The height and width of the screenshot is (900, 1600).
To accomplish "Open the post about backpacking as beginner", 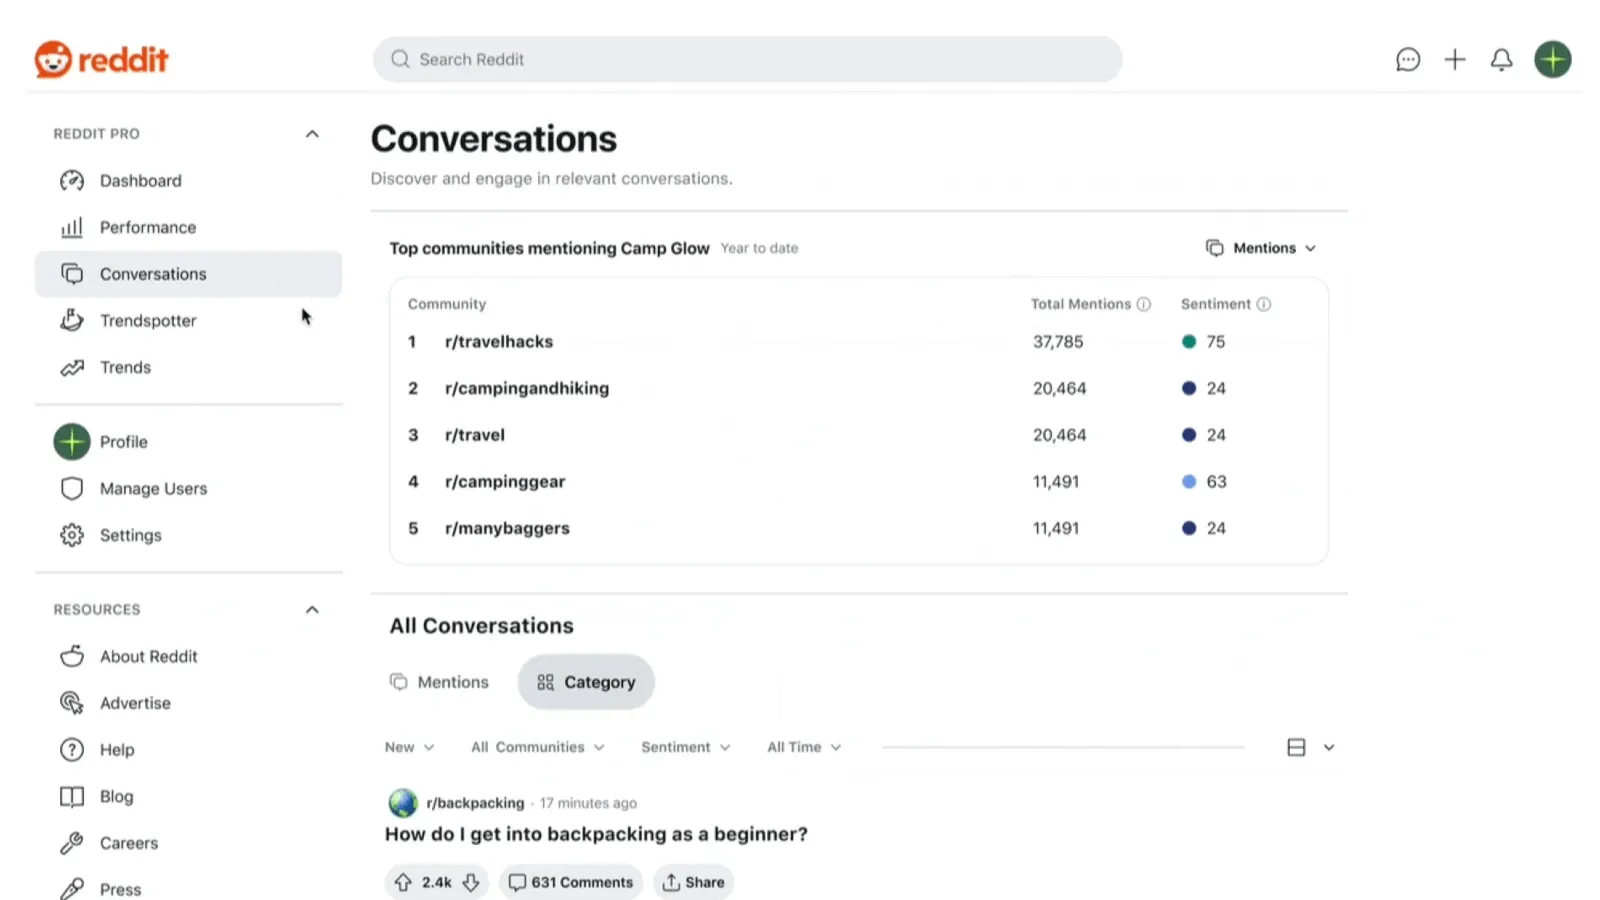I will [596, 834].
